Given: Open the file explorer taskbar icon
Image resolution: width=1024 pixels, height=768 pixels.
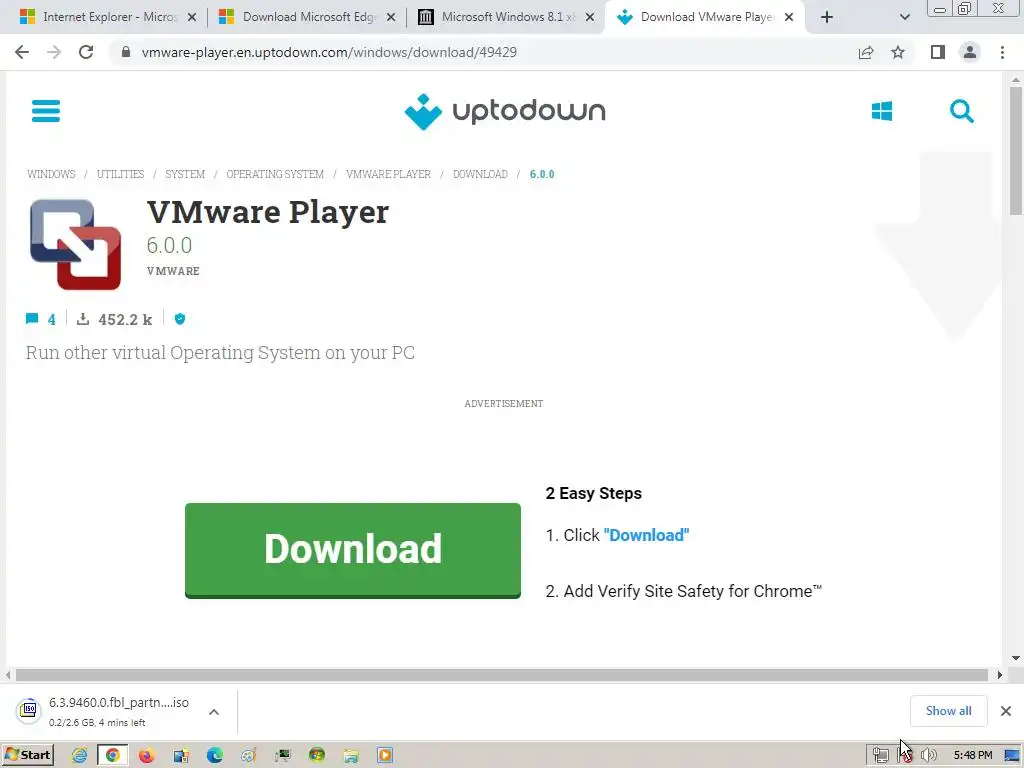Looking at the screenshot, I should (x=351, y=755).
